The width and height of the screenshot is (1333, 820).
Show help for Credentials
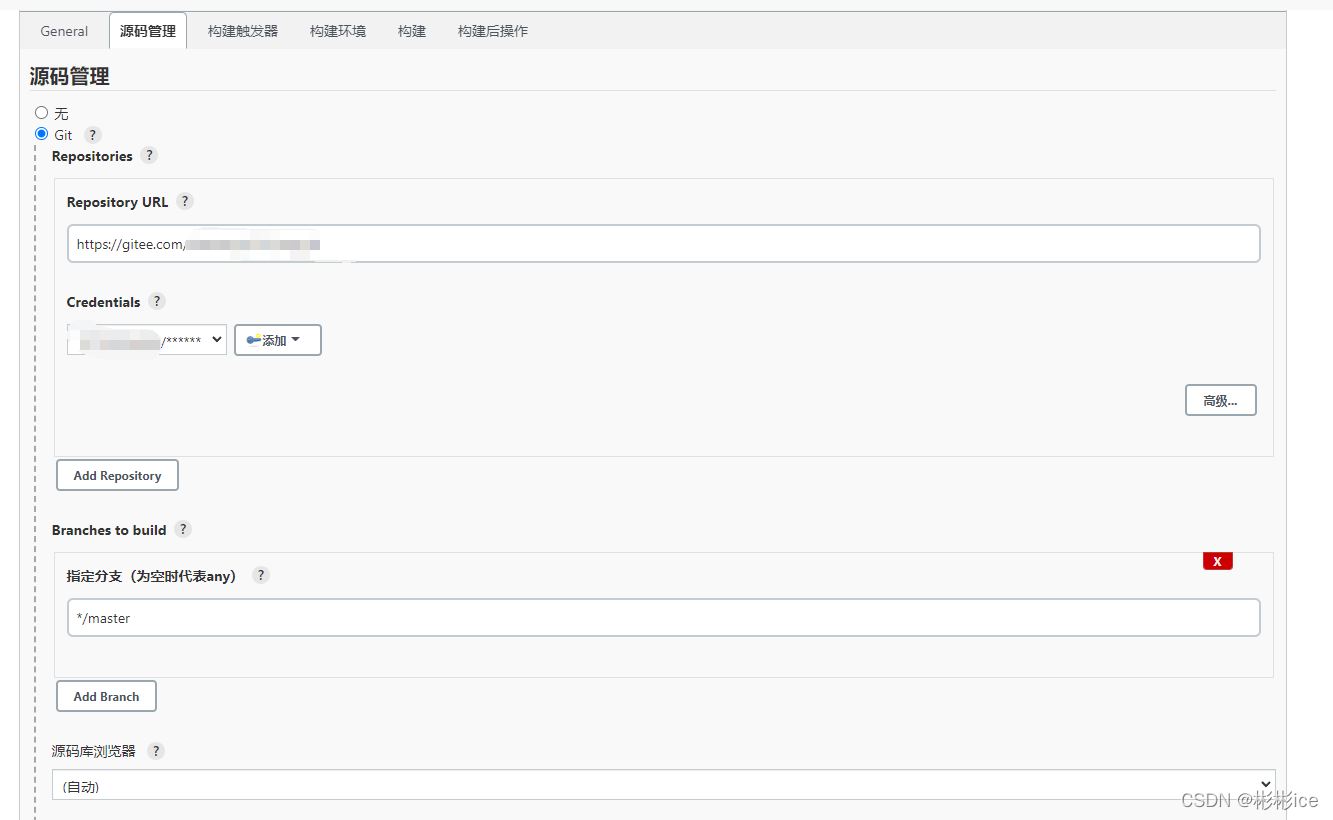pos(157,301)
